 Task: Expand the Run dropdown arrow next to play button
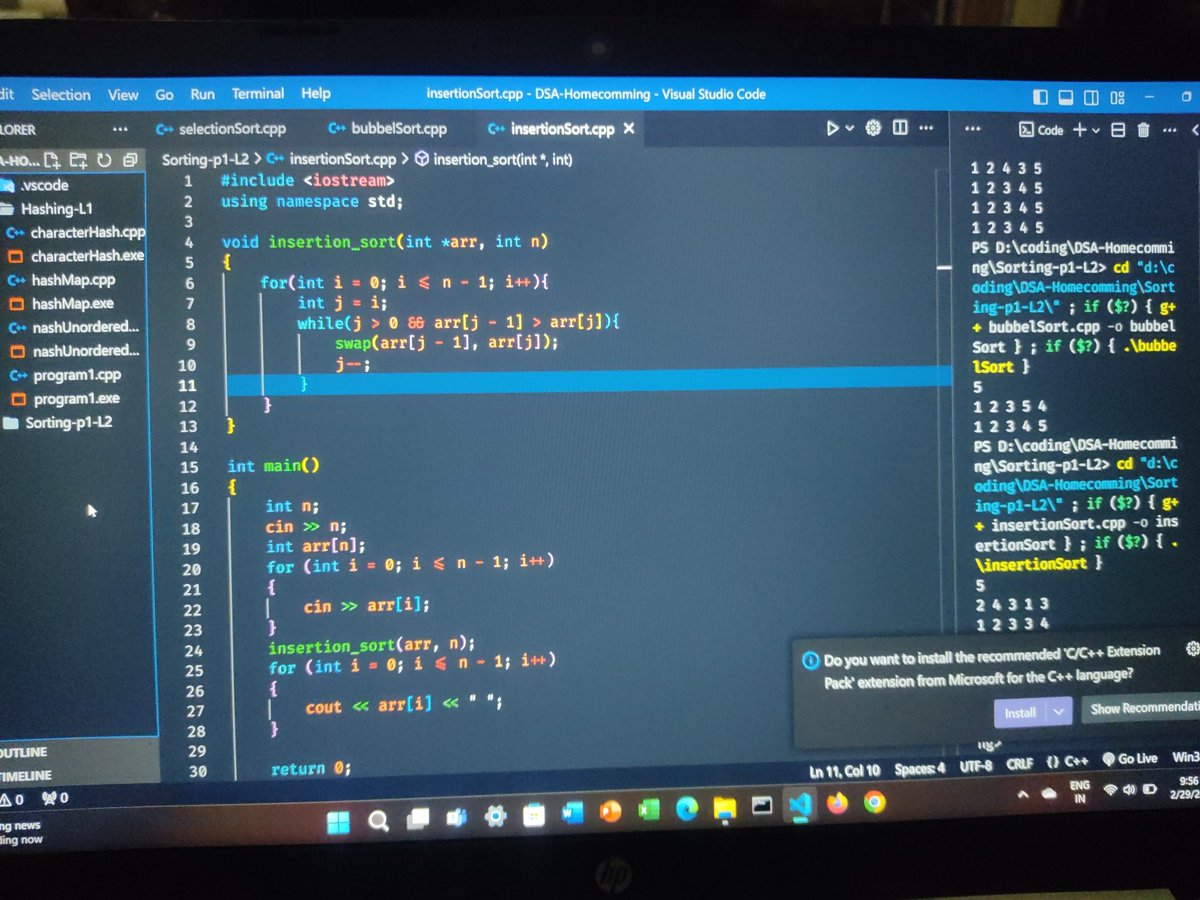(850, 128)
